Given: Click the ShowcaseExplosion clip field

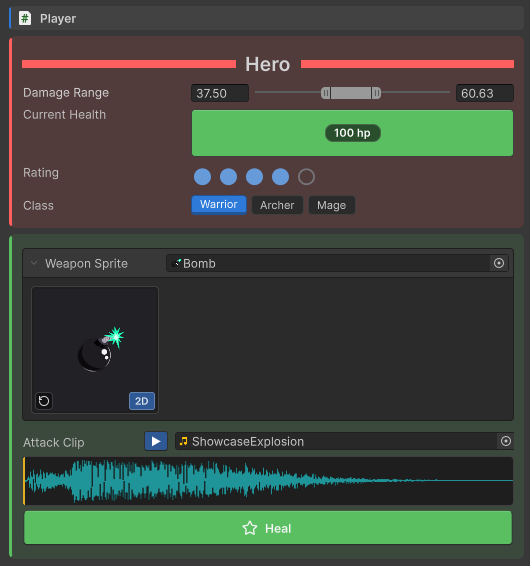Looking at the screenshot, I should 344,441.
